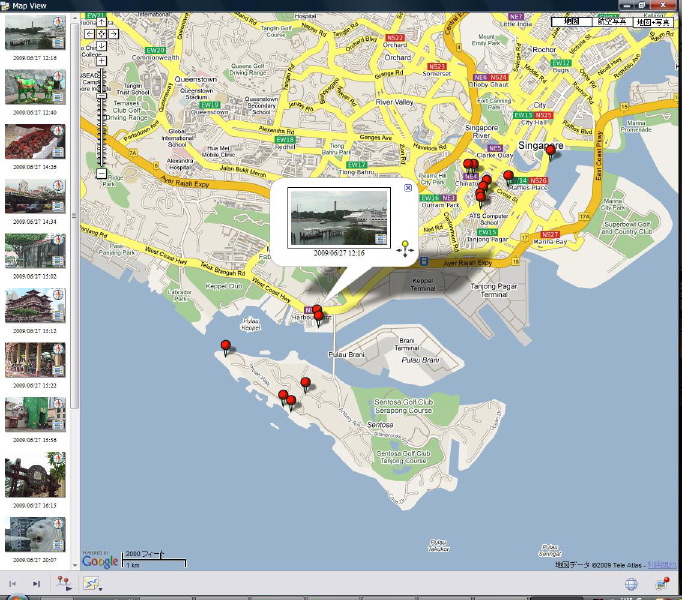
Task: Switch to the 地図 map view
Action: pyautogui.click(x=571, y=20)
